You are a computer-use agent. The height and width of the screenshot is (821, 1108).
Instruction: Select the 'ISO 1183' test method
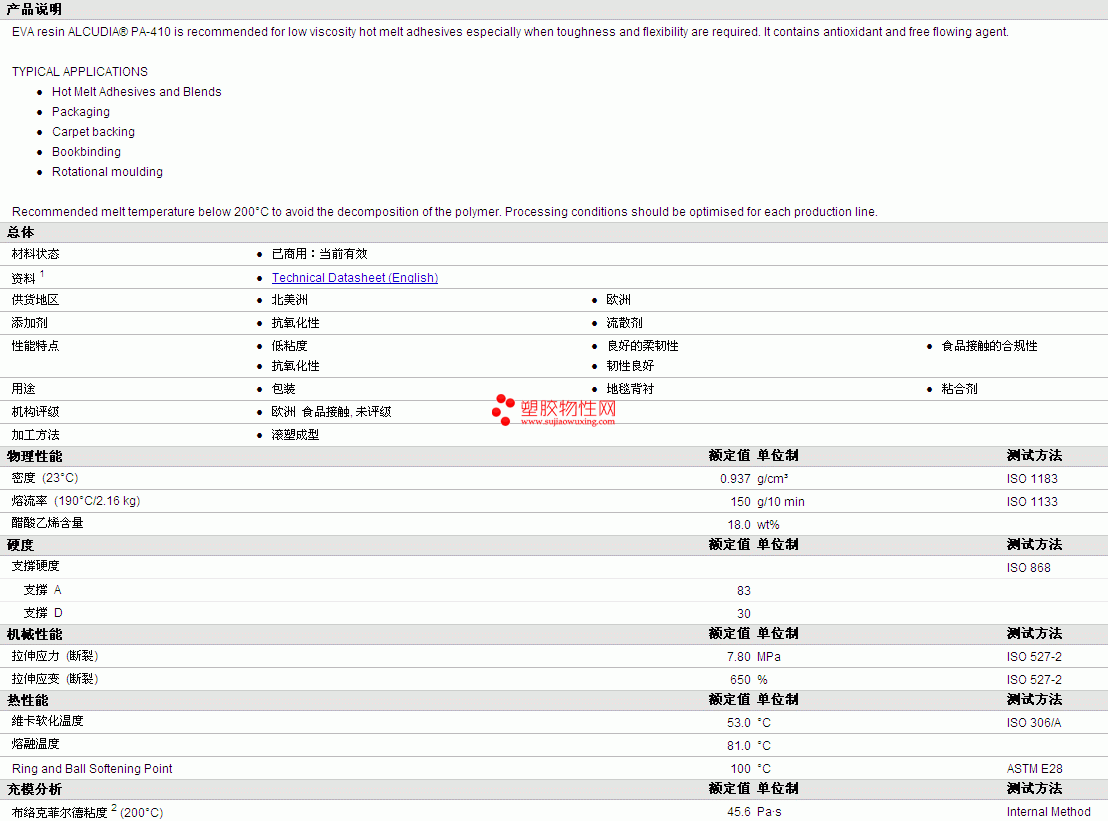[x=1032, y=479]
